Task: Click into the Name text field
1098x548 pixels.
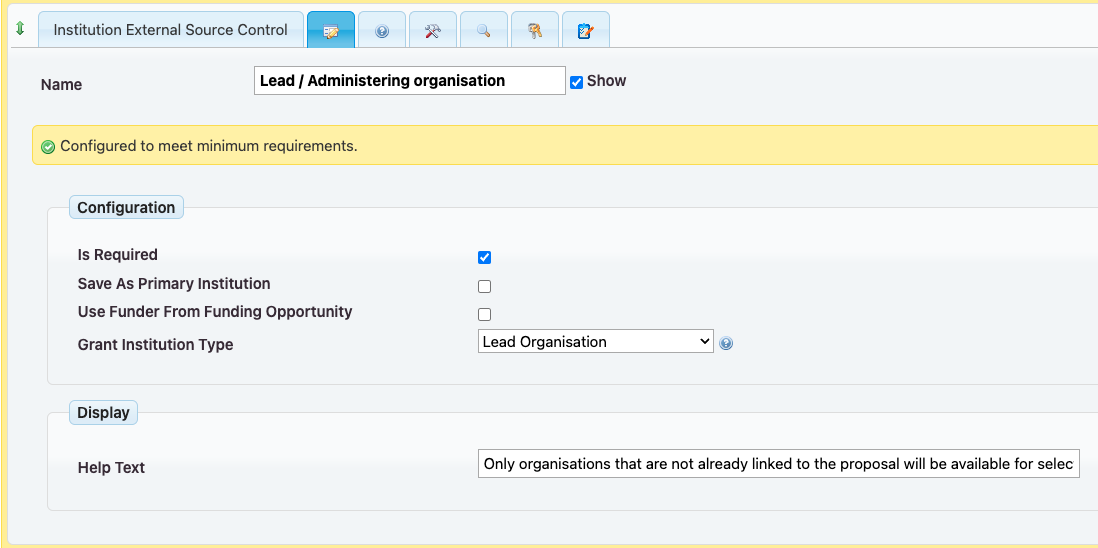Action: 409,81
